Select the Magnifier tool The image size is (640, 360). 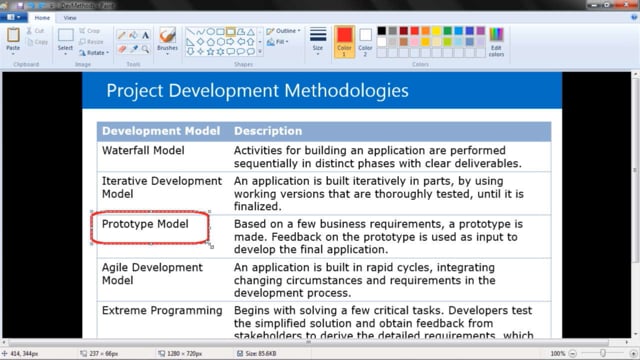[x=145, y=49]
